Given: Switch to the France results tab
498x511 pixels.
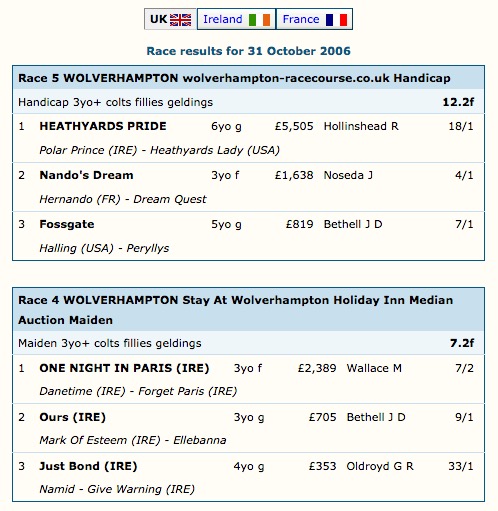Looking at the screenshot, I should pos(314,19).
